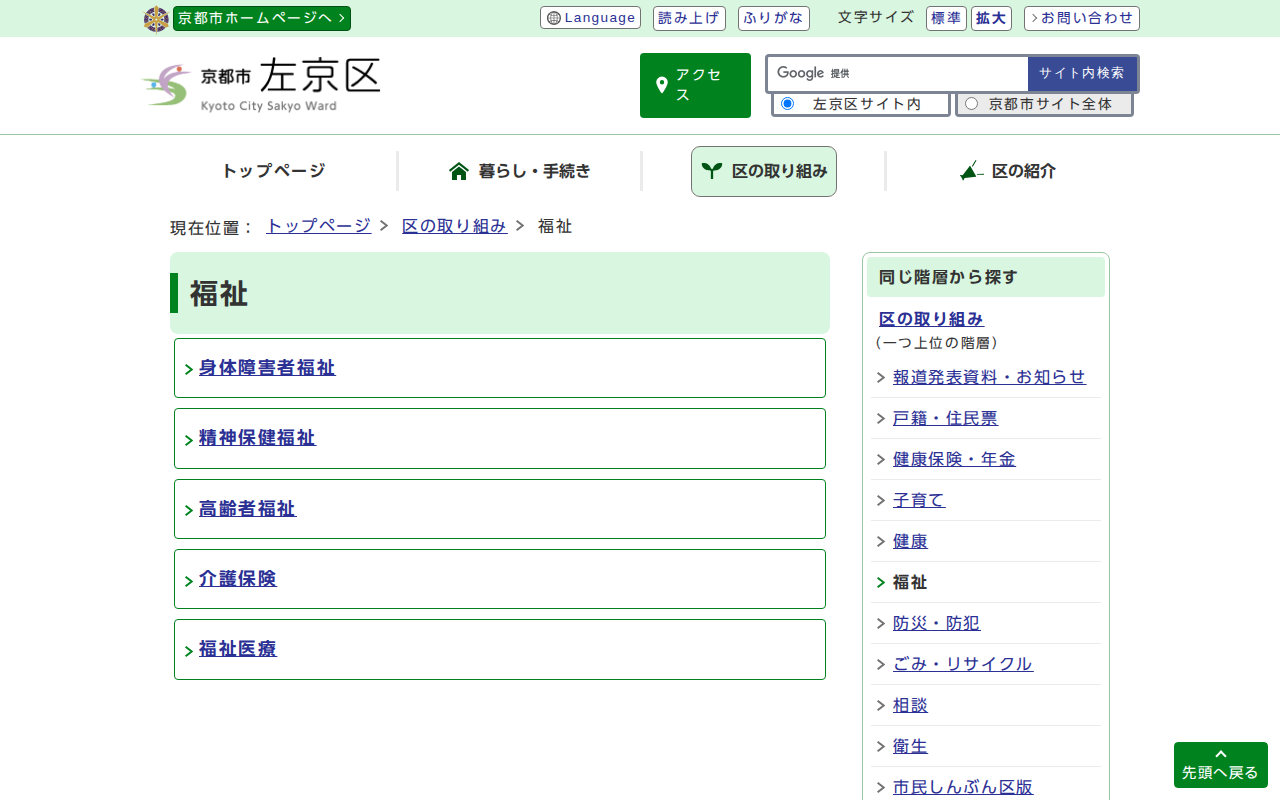Image resolution: width=1280 pixels, height=800 pixels.
Task: Open トップページ main navigation item
Action: (x=273, y=171)
